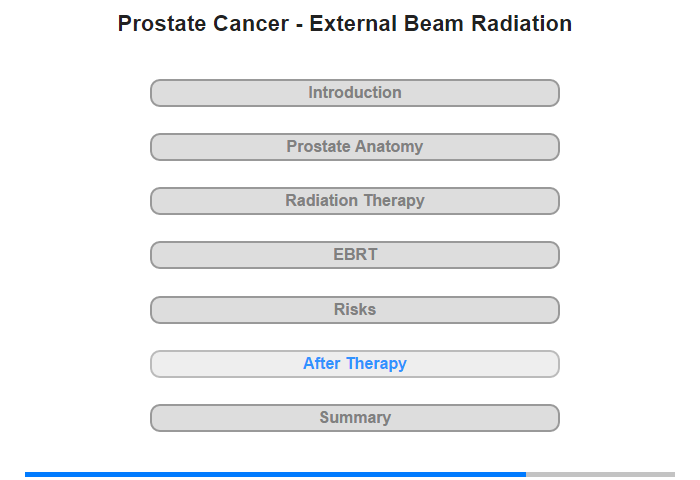Screen dimensions: 700x480
Task: Jump to the Risks section
Action: [355, 310]
